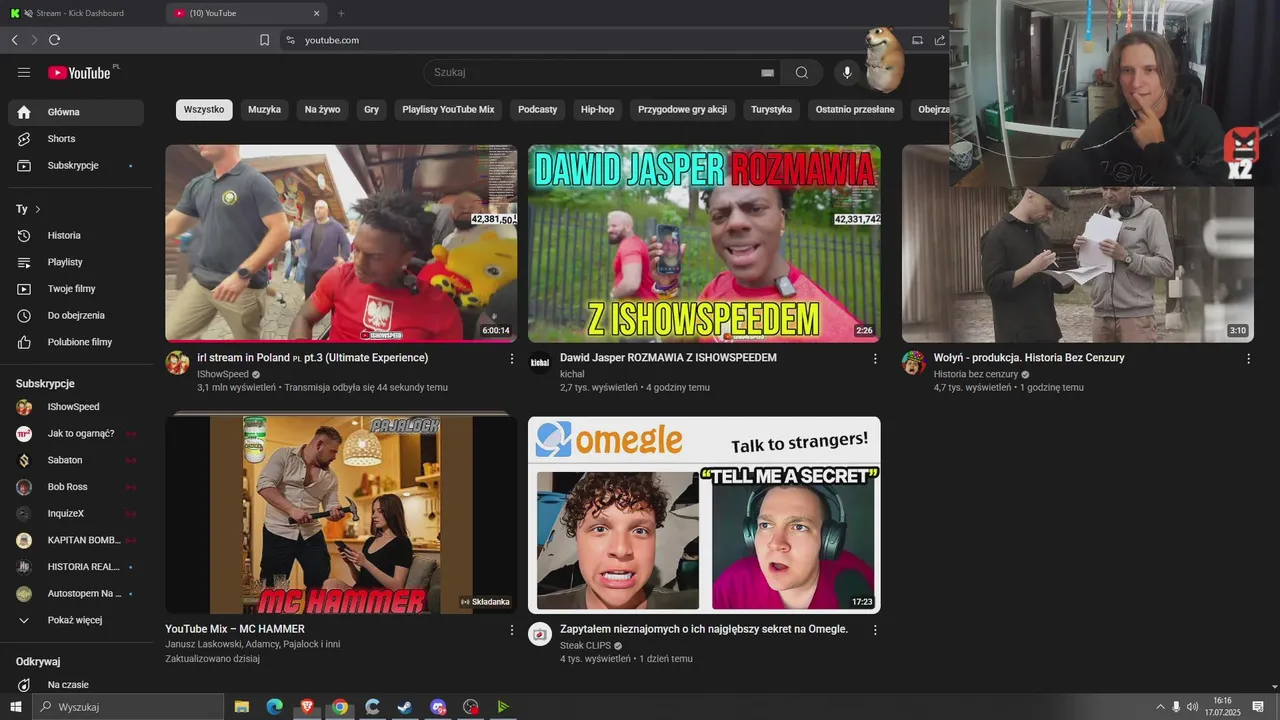1280x720 pixels.
Task: Open the Jak to ogarnąć? subscription
Action: click(x=76, y=434)
